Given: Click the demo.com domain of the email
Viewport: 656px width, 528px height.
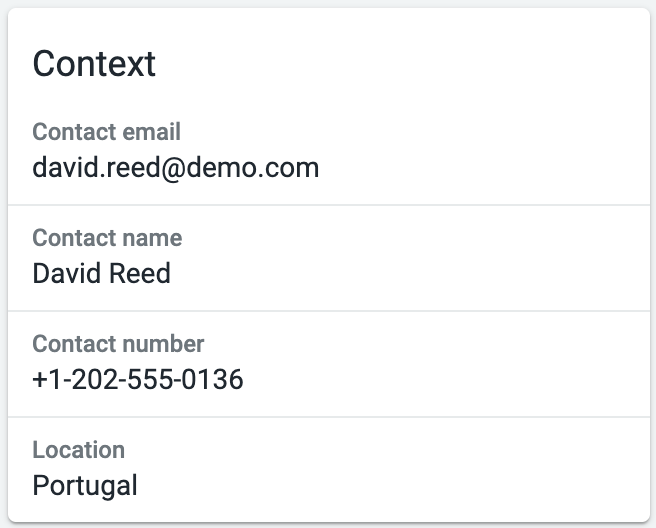Looking at the screenshot, I should [253, 168].
